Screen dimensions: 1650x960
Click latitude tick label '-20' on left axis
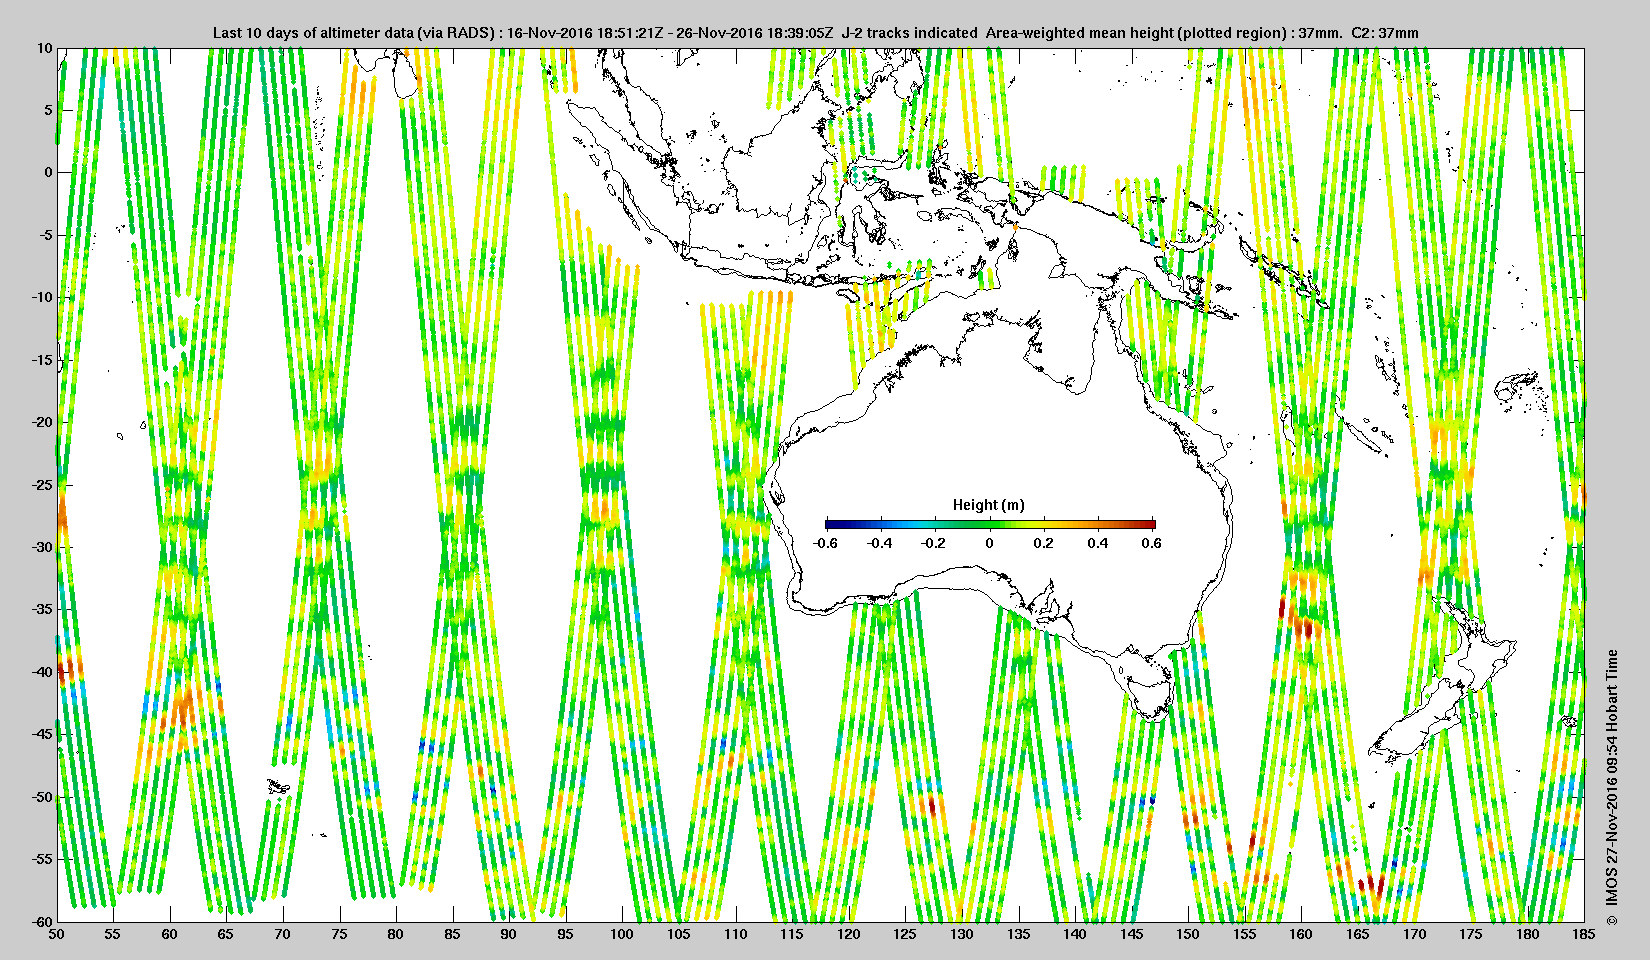tap(42, 422)
